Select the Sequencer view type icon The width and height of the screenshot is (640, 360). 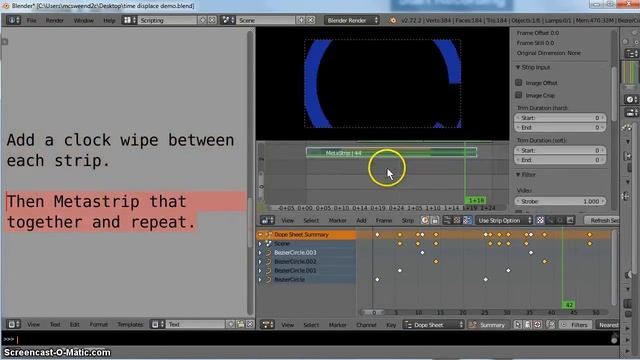click(447, 220)
